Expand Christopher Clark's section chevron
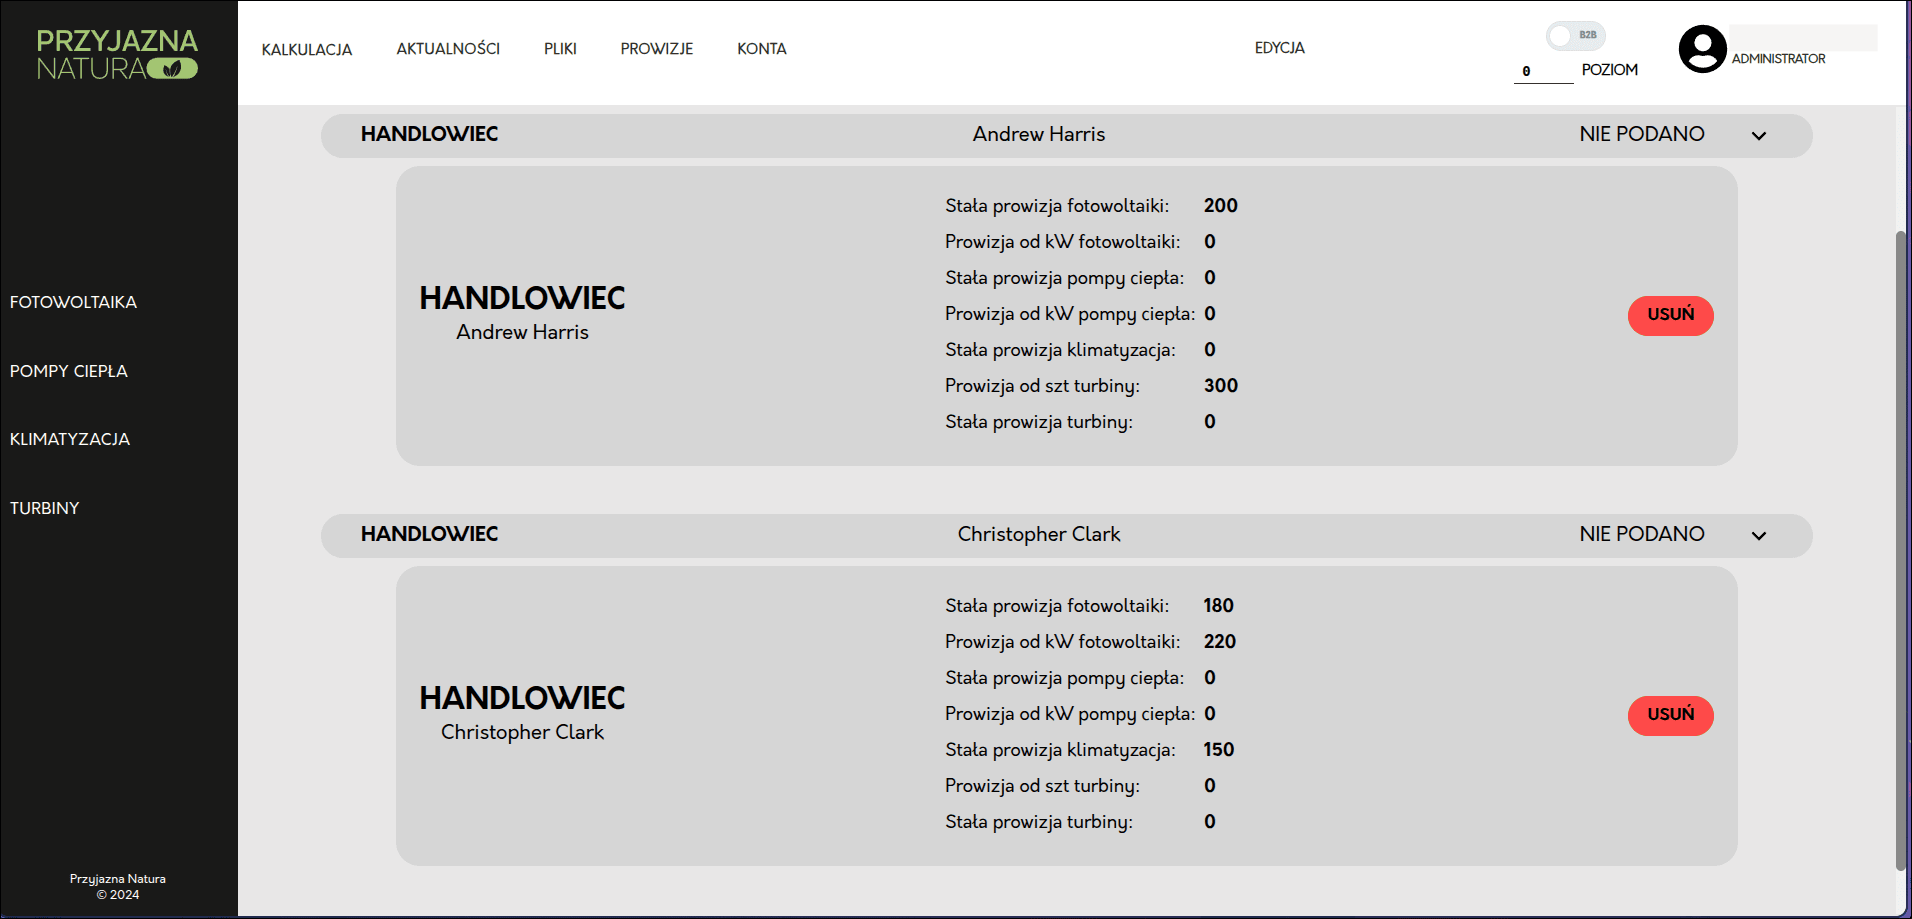This screenshot has width=1912, height=919. [x=1760, y=535]
